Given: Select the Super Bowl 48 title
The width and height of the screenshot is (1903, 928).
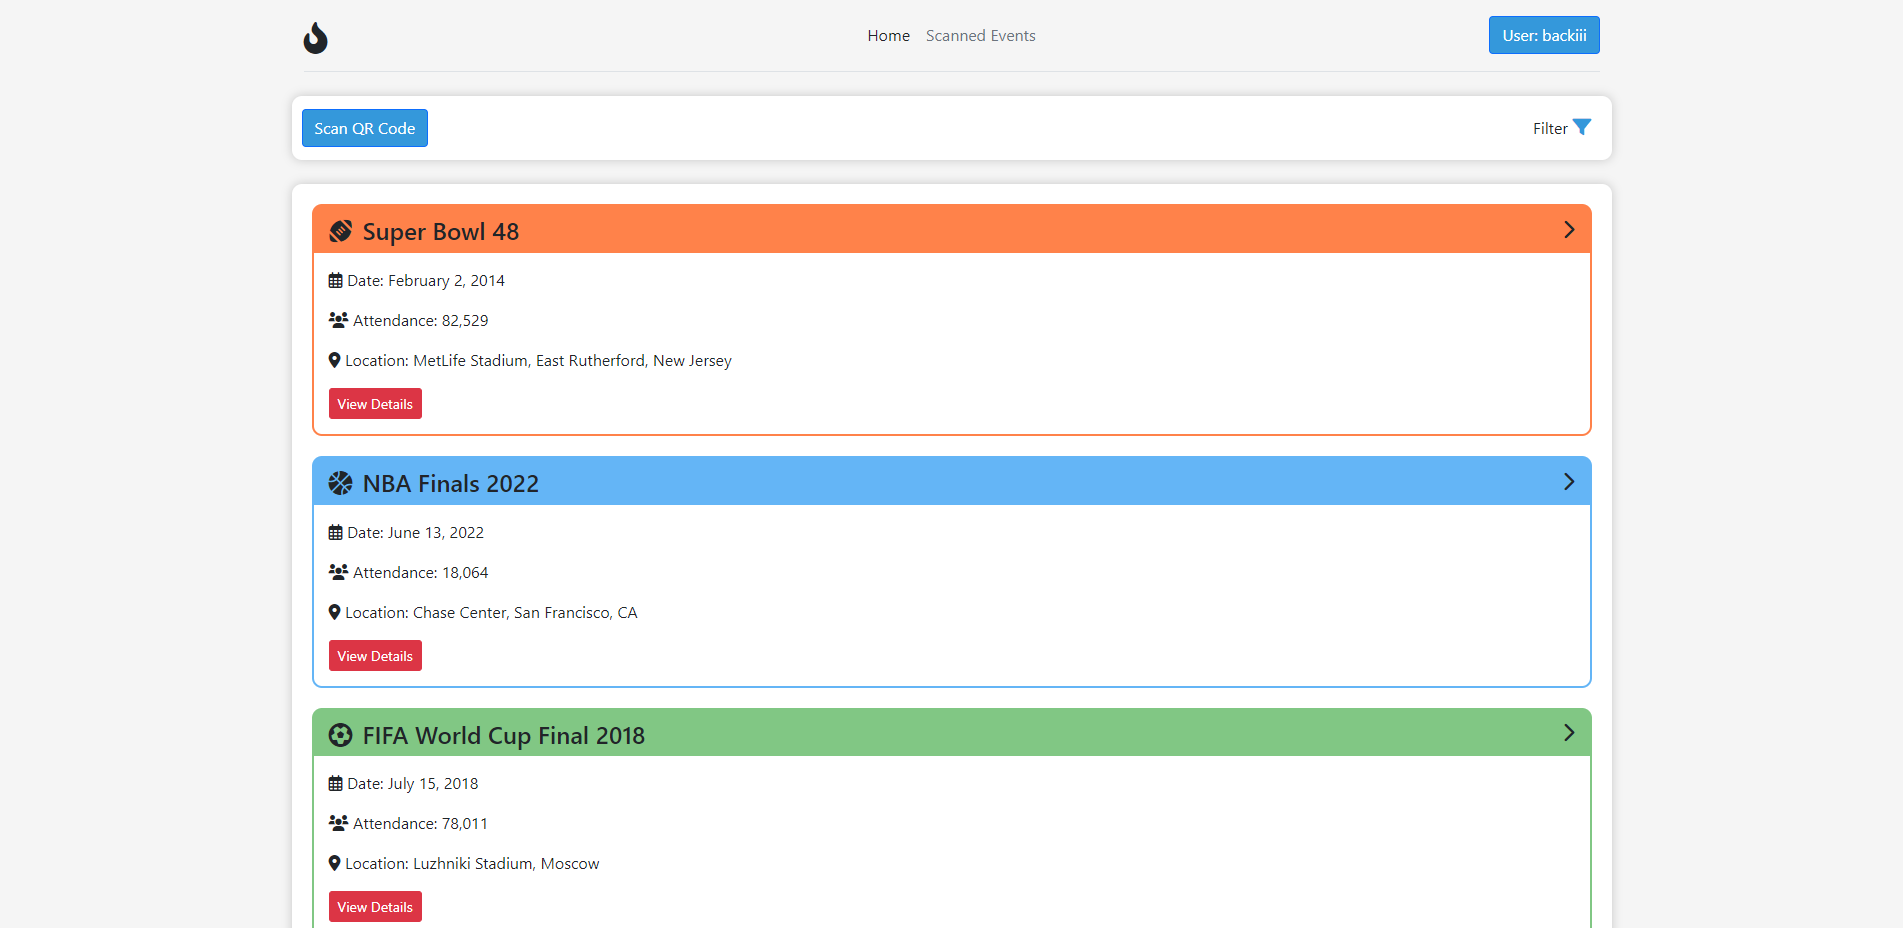Looking at the screenshot, I should 440,231.
